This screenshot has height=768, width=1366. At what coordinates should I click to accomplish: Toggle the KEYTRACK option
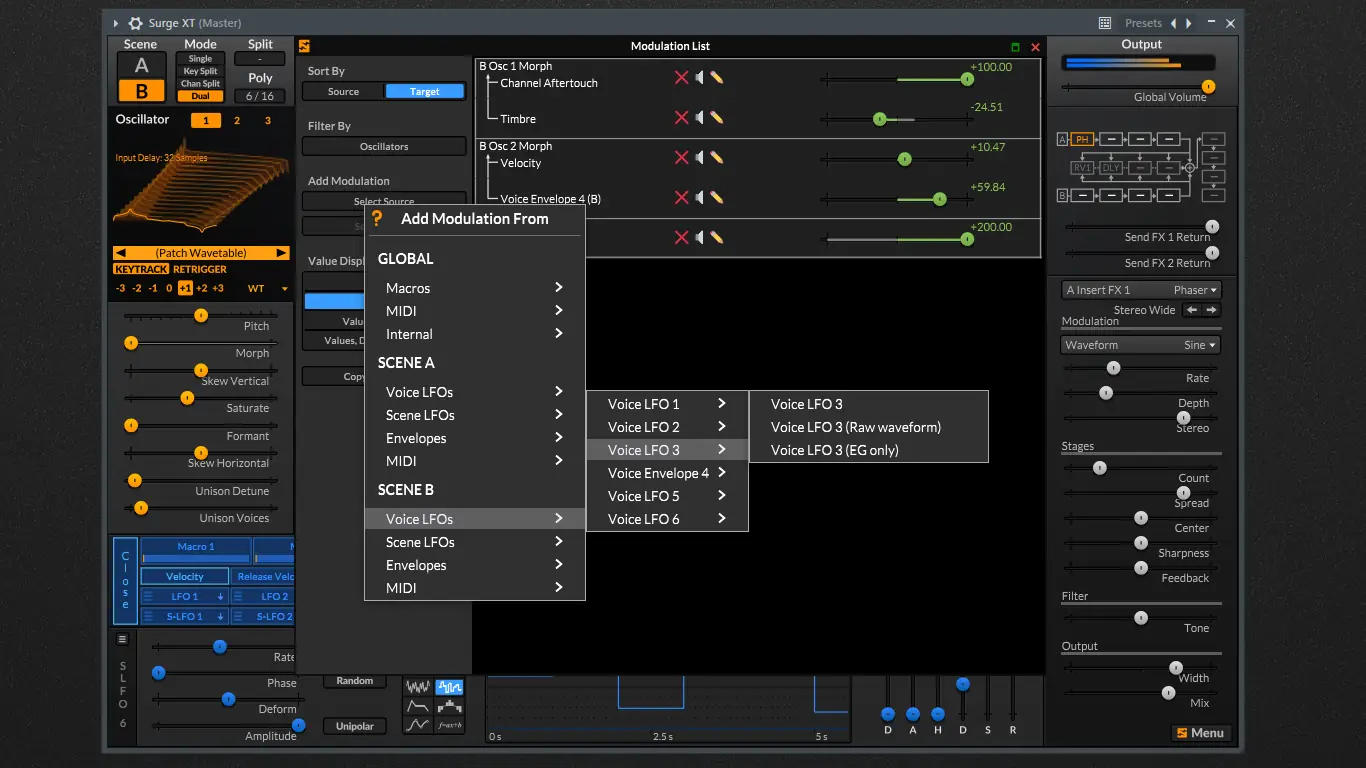(x=141, y=269)
